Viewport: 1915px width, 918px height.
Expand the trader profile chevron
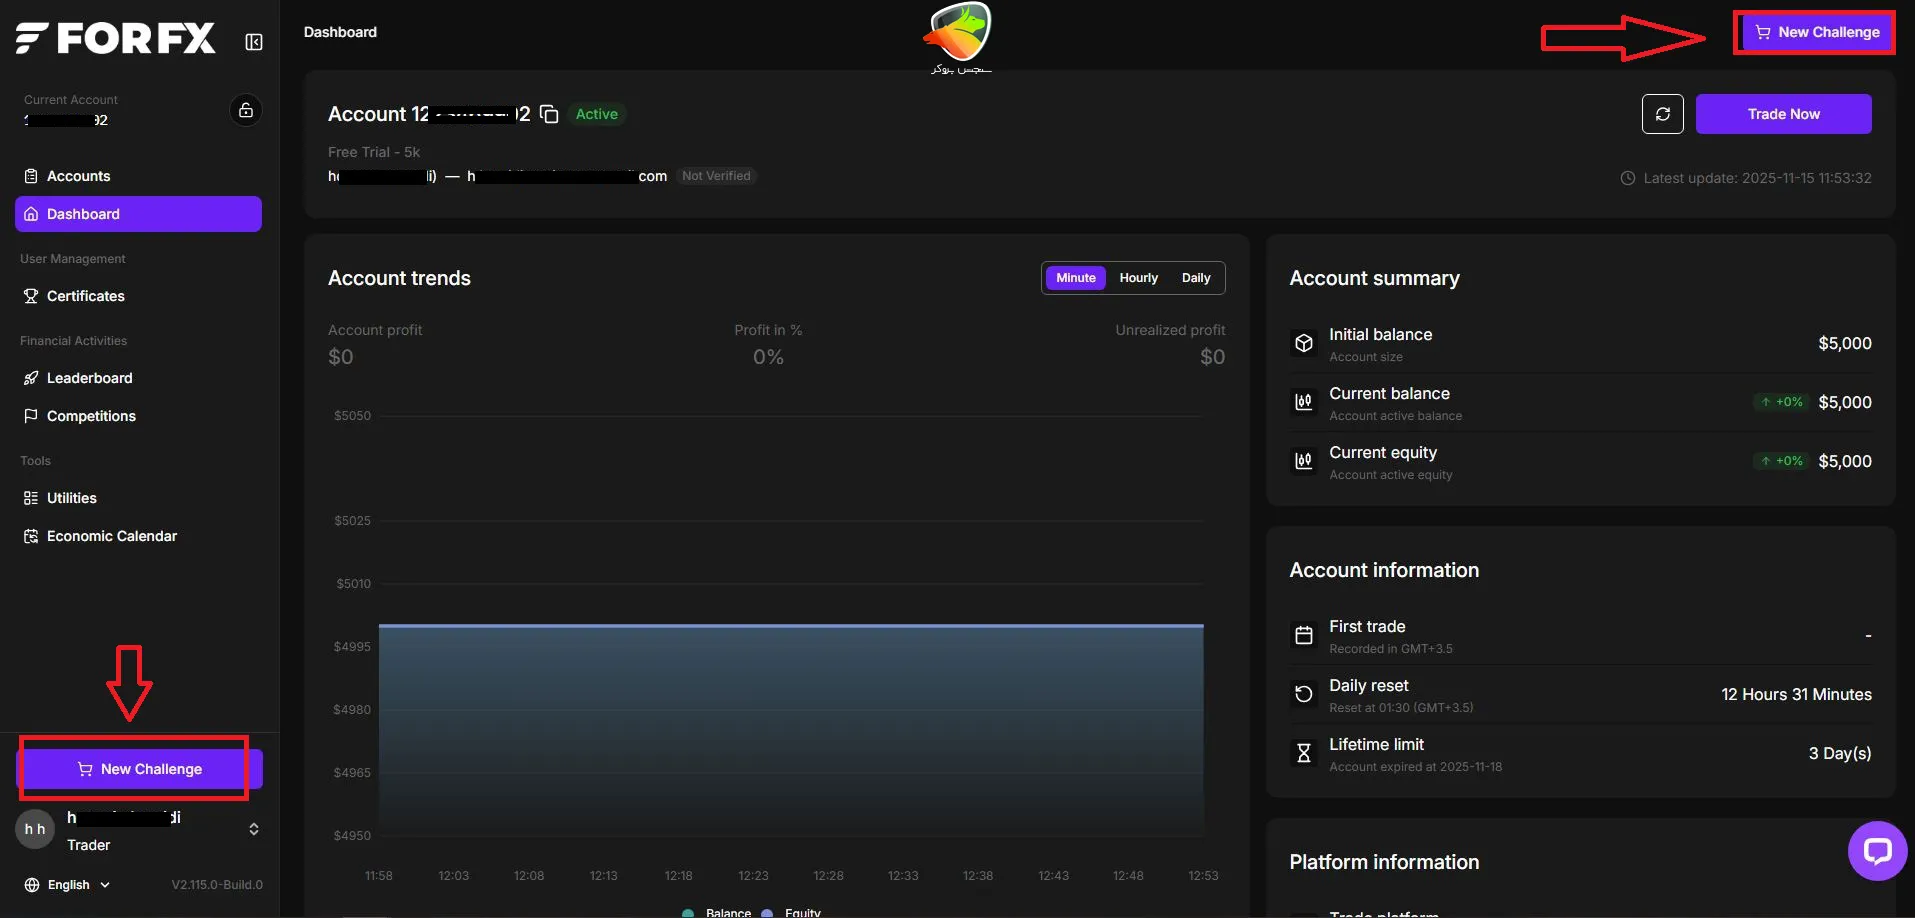coord(253,829)
